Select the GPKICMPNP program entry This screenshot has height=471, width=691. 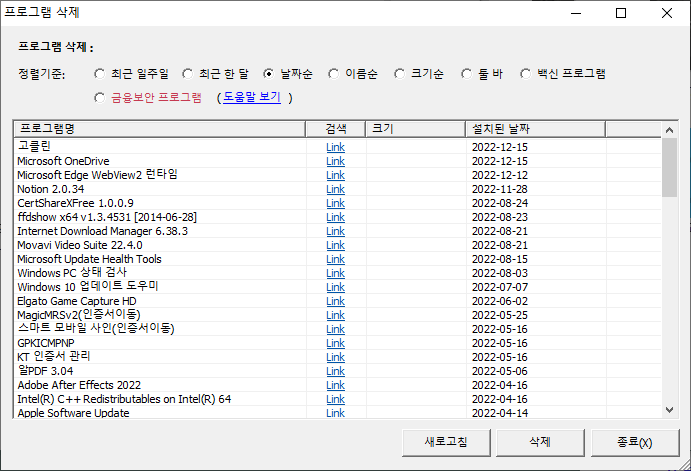(338, 343)
